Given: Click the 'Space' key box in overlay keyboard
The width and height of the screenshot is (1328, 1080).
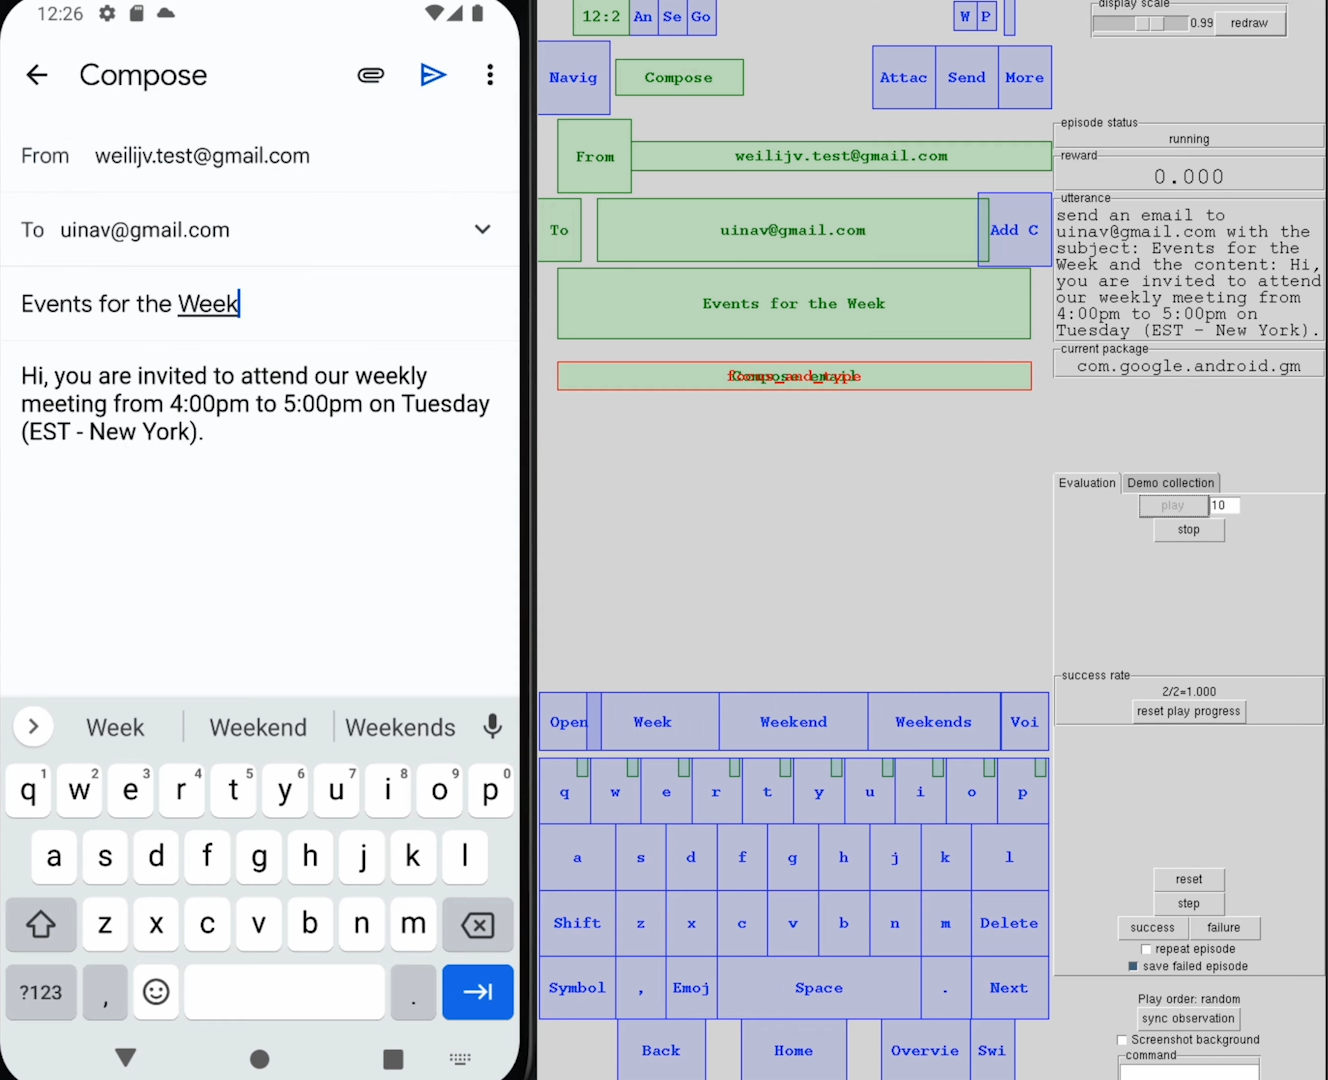Looking at the screenshot, I should pyautogui.click(x=819, y=988).
